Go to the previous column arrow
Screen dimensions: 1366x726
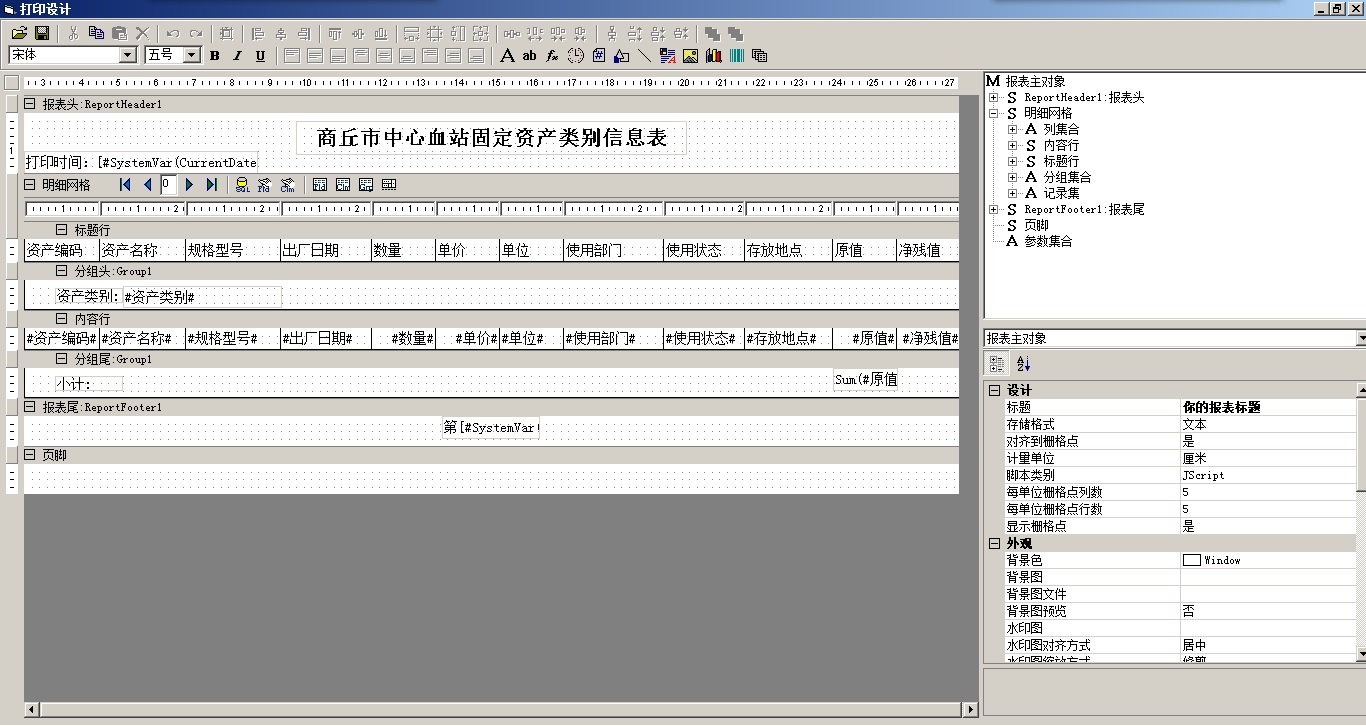pos(148,185)
